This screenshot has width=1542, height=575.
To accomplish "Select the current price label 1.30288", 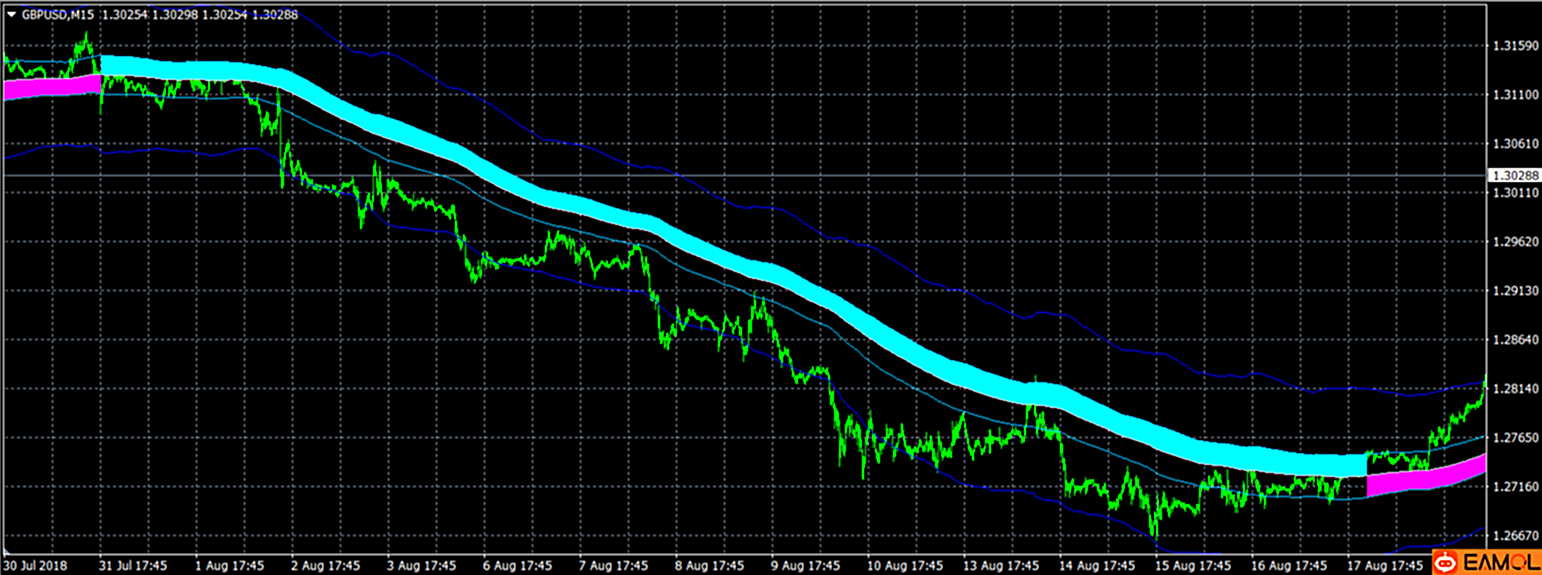I will click(x=1514, y=175).
